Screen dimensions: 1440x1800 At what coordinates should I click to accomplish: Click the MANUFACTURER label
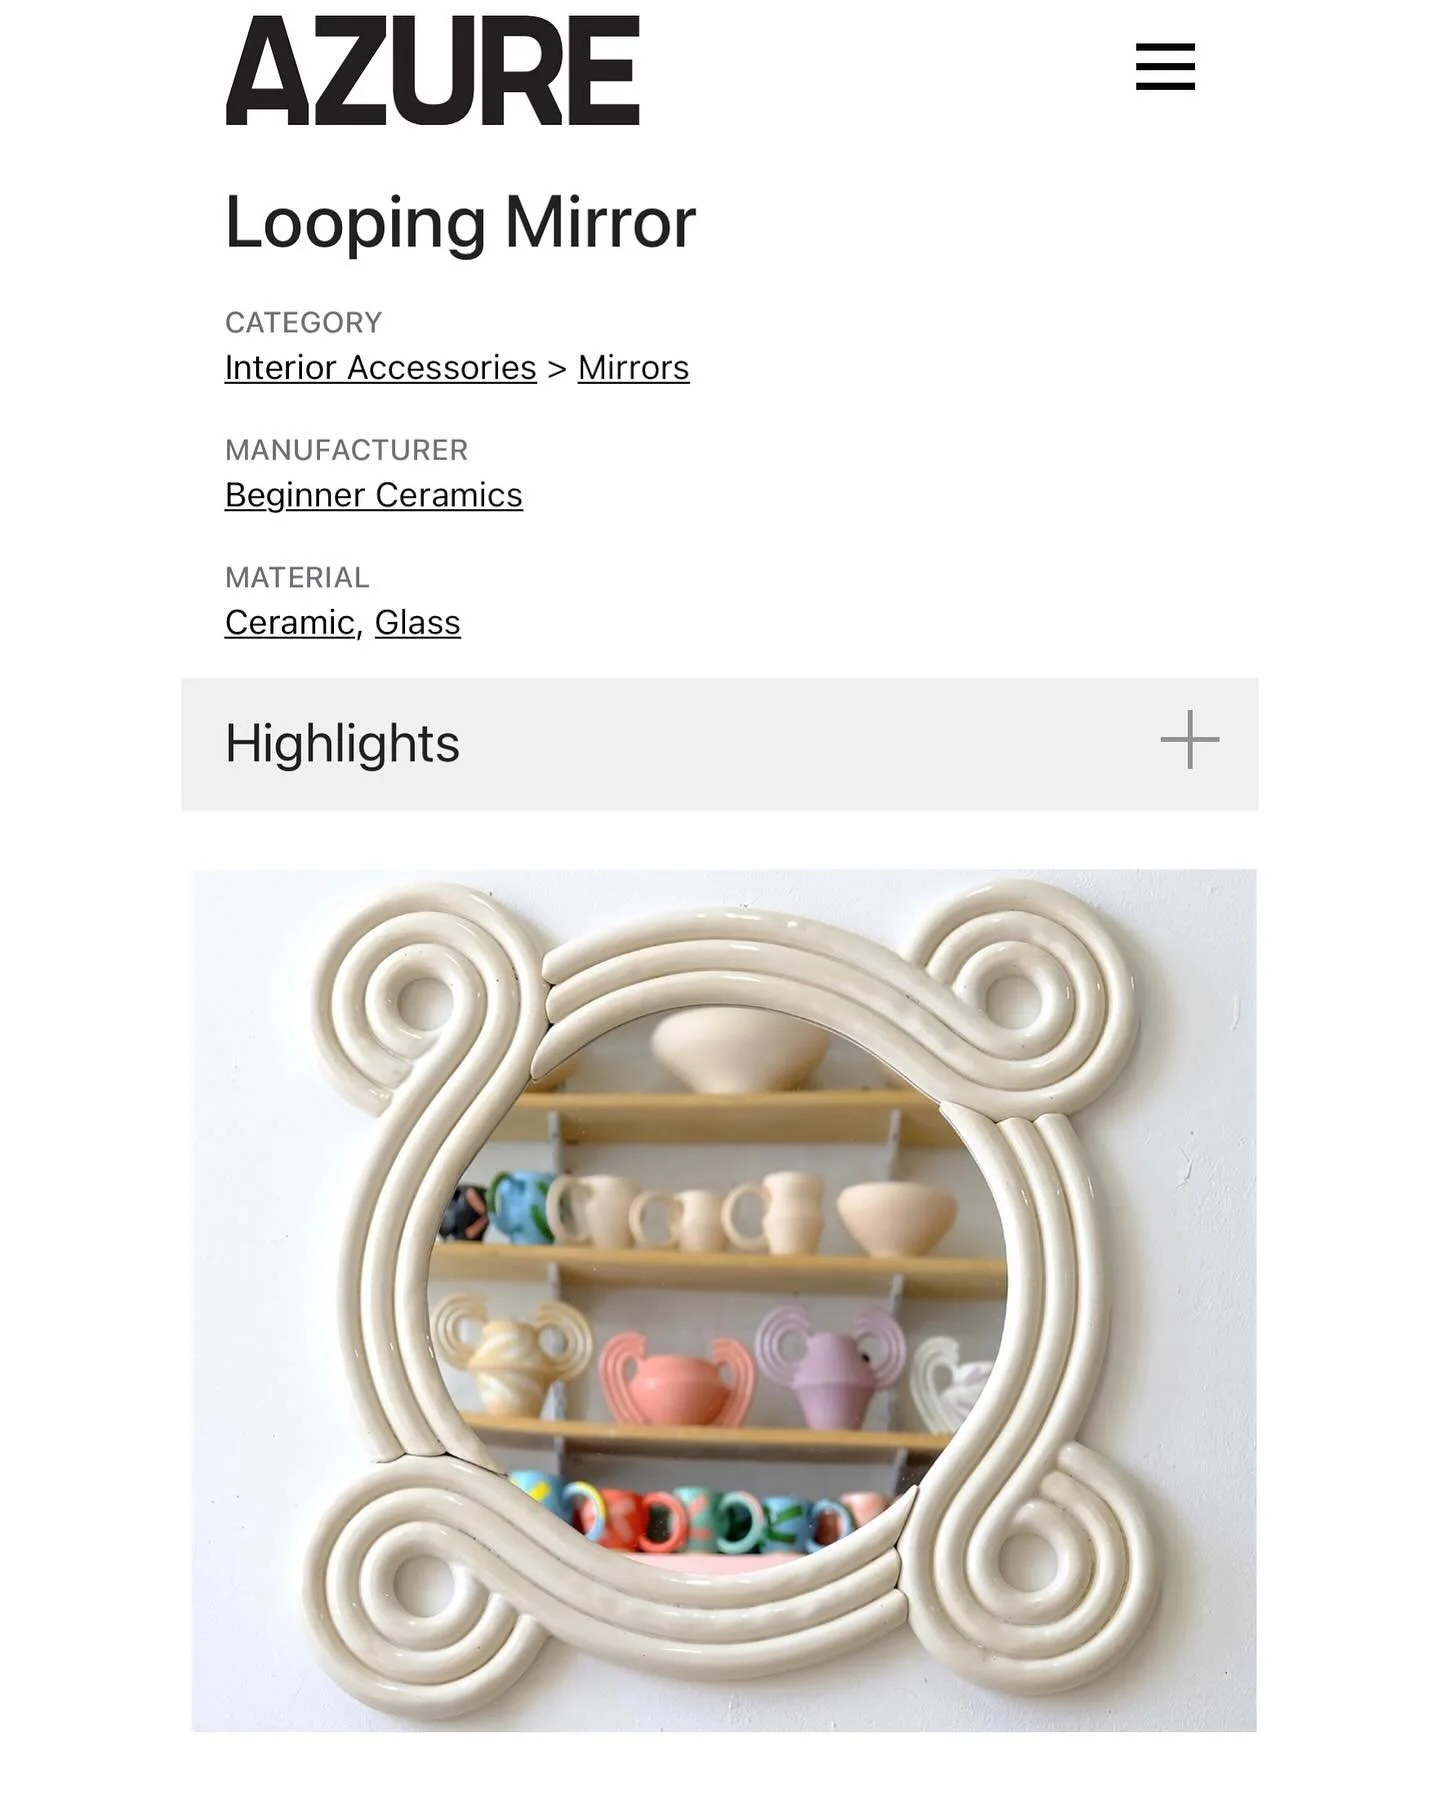(x=346, y=450)
